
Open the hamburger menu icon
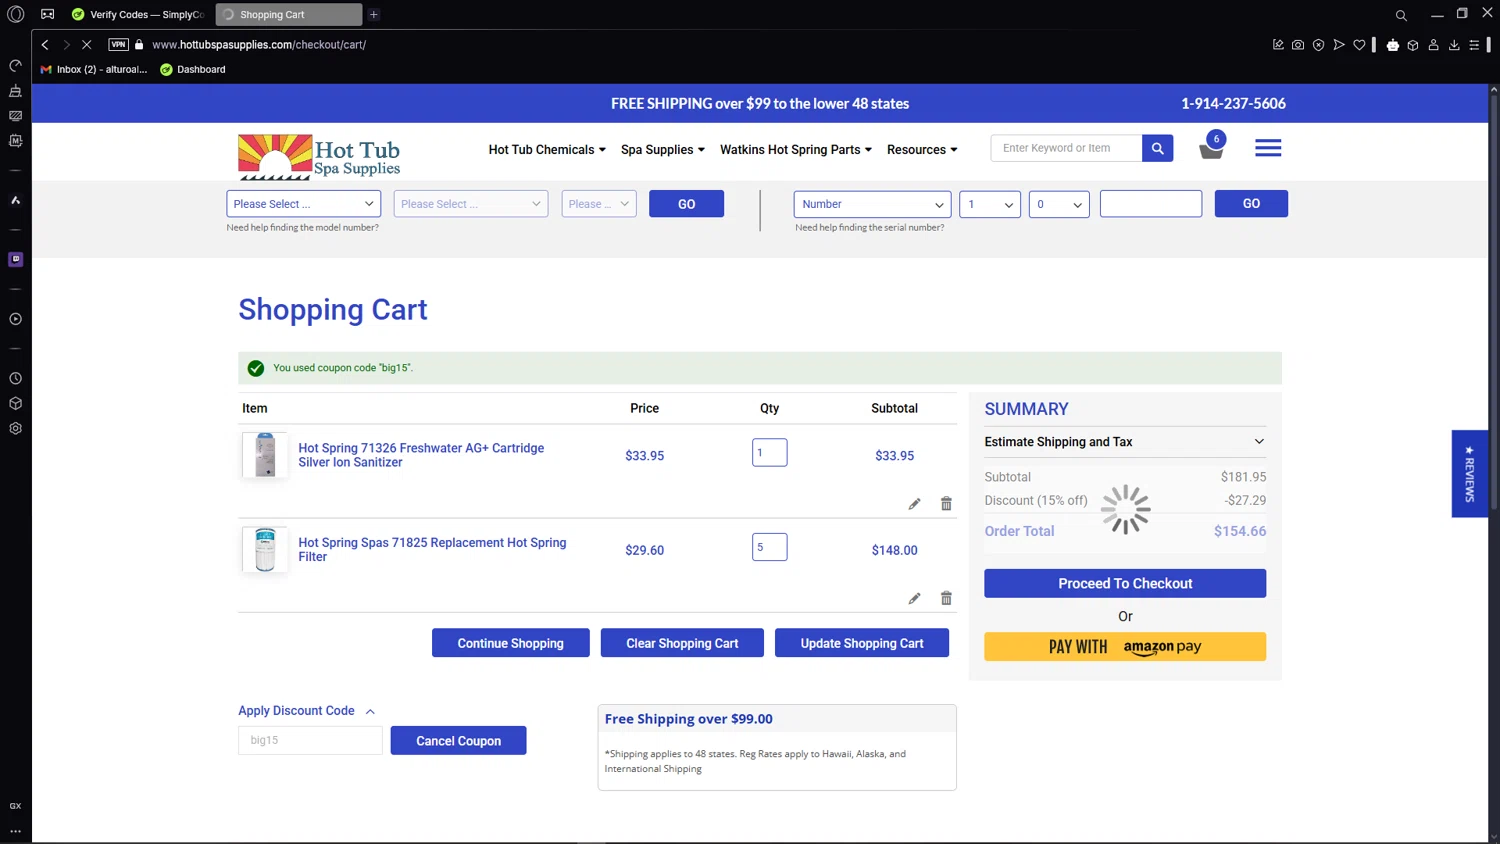pyautogui.click(x=1268, y=148)
